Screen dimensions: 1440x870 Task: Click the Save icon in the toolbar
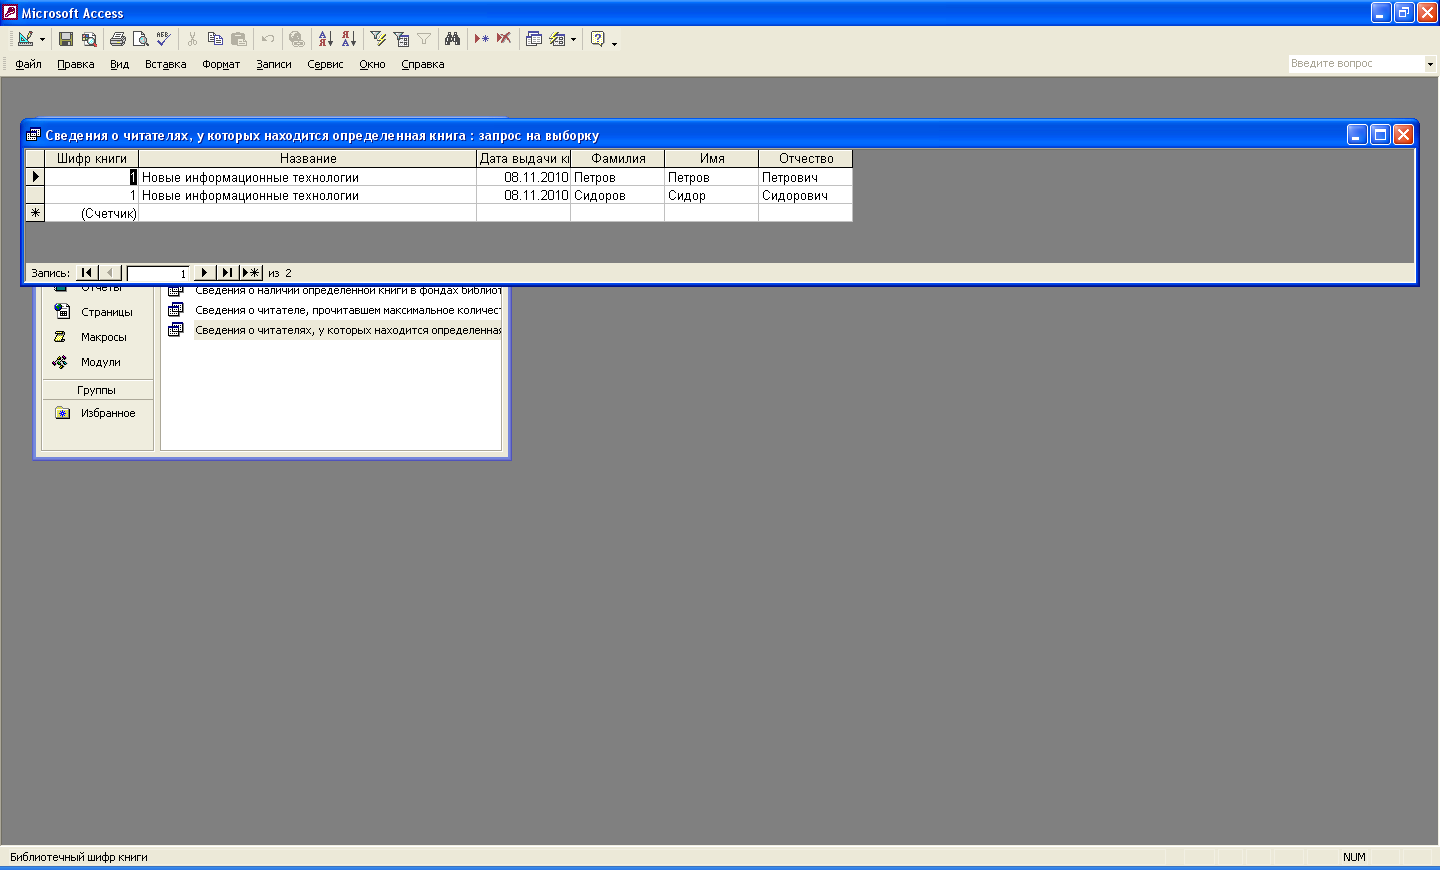tap(66, 39)
